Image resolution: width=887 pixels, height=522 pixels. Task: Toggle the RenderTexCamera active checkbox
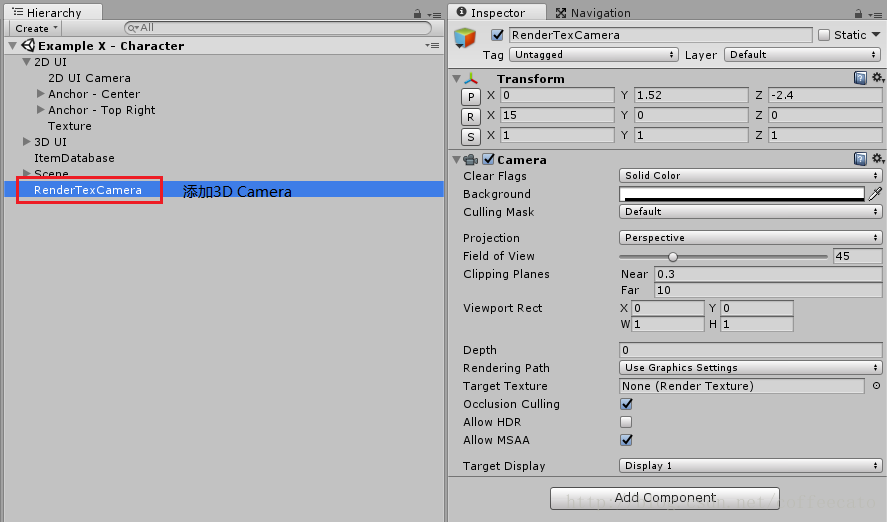coord(498,35)
